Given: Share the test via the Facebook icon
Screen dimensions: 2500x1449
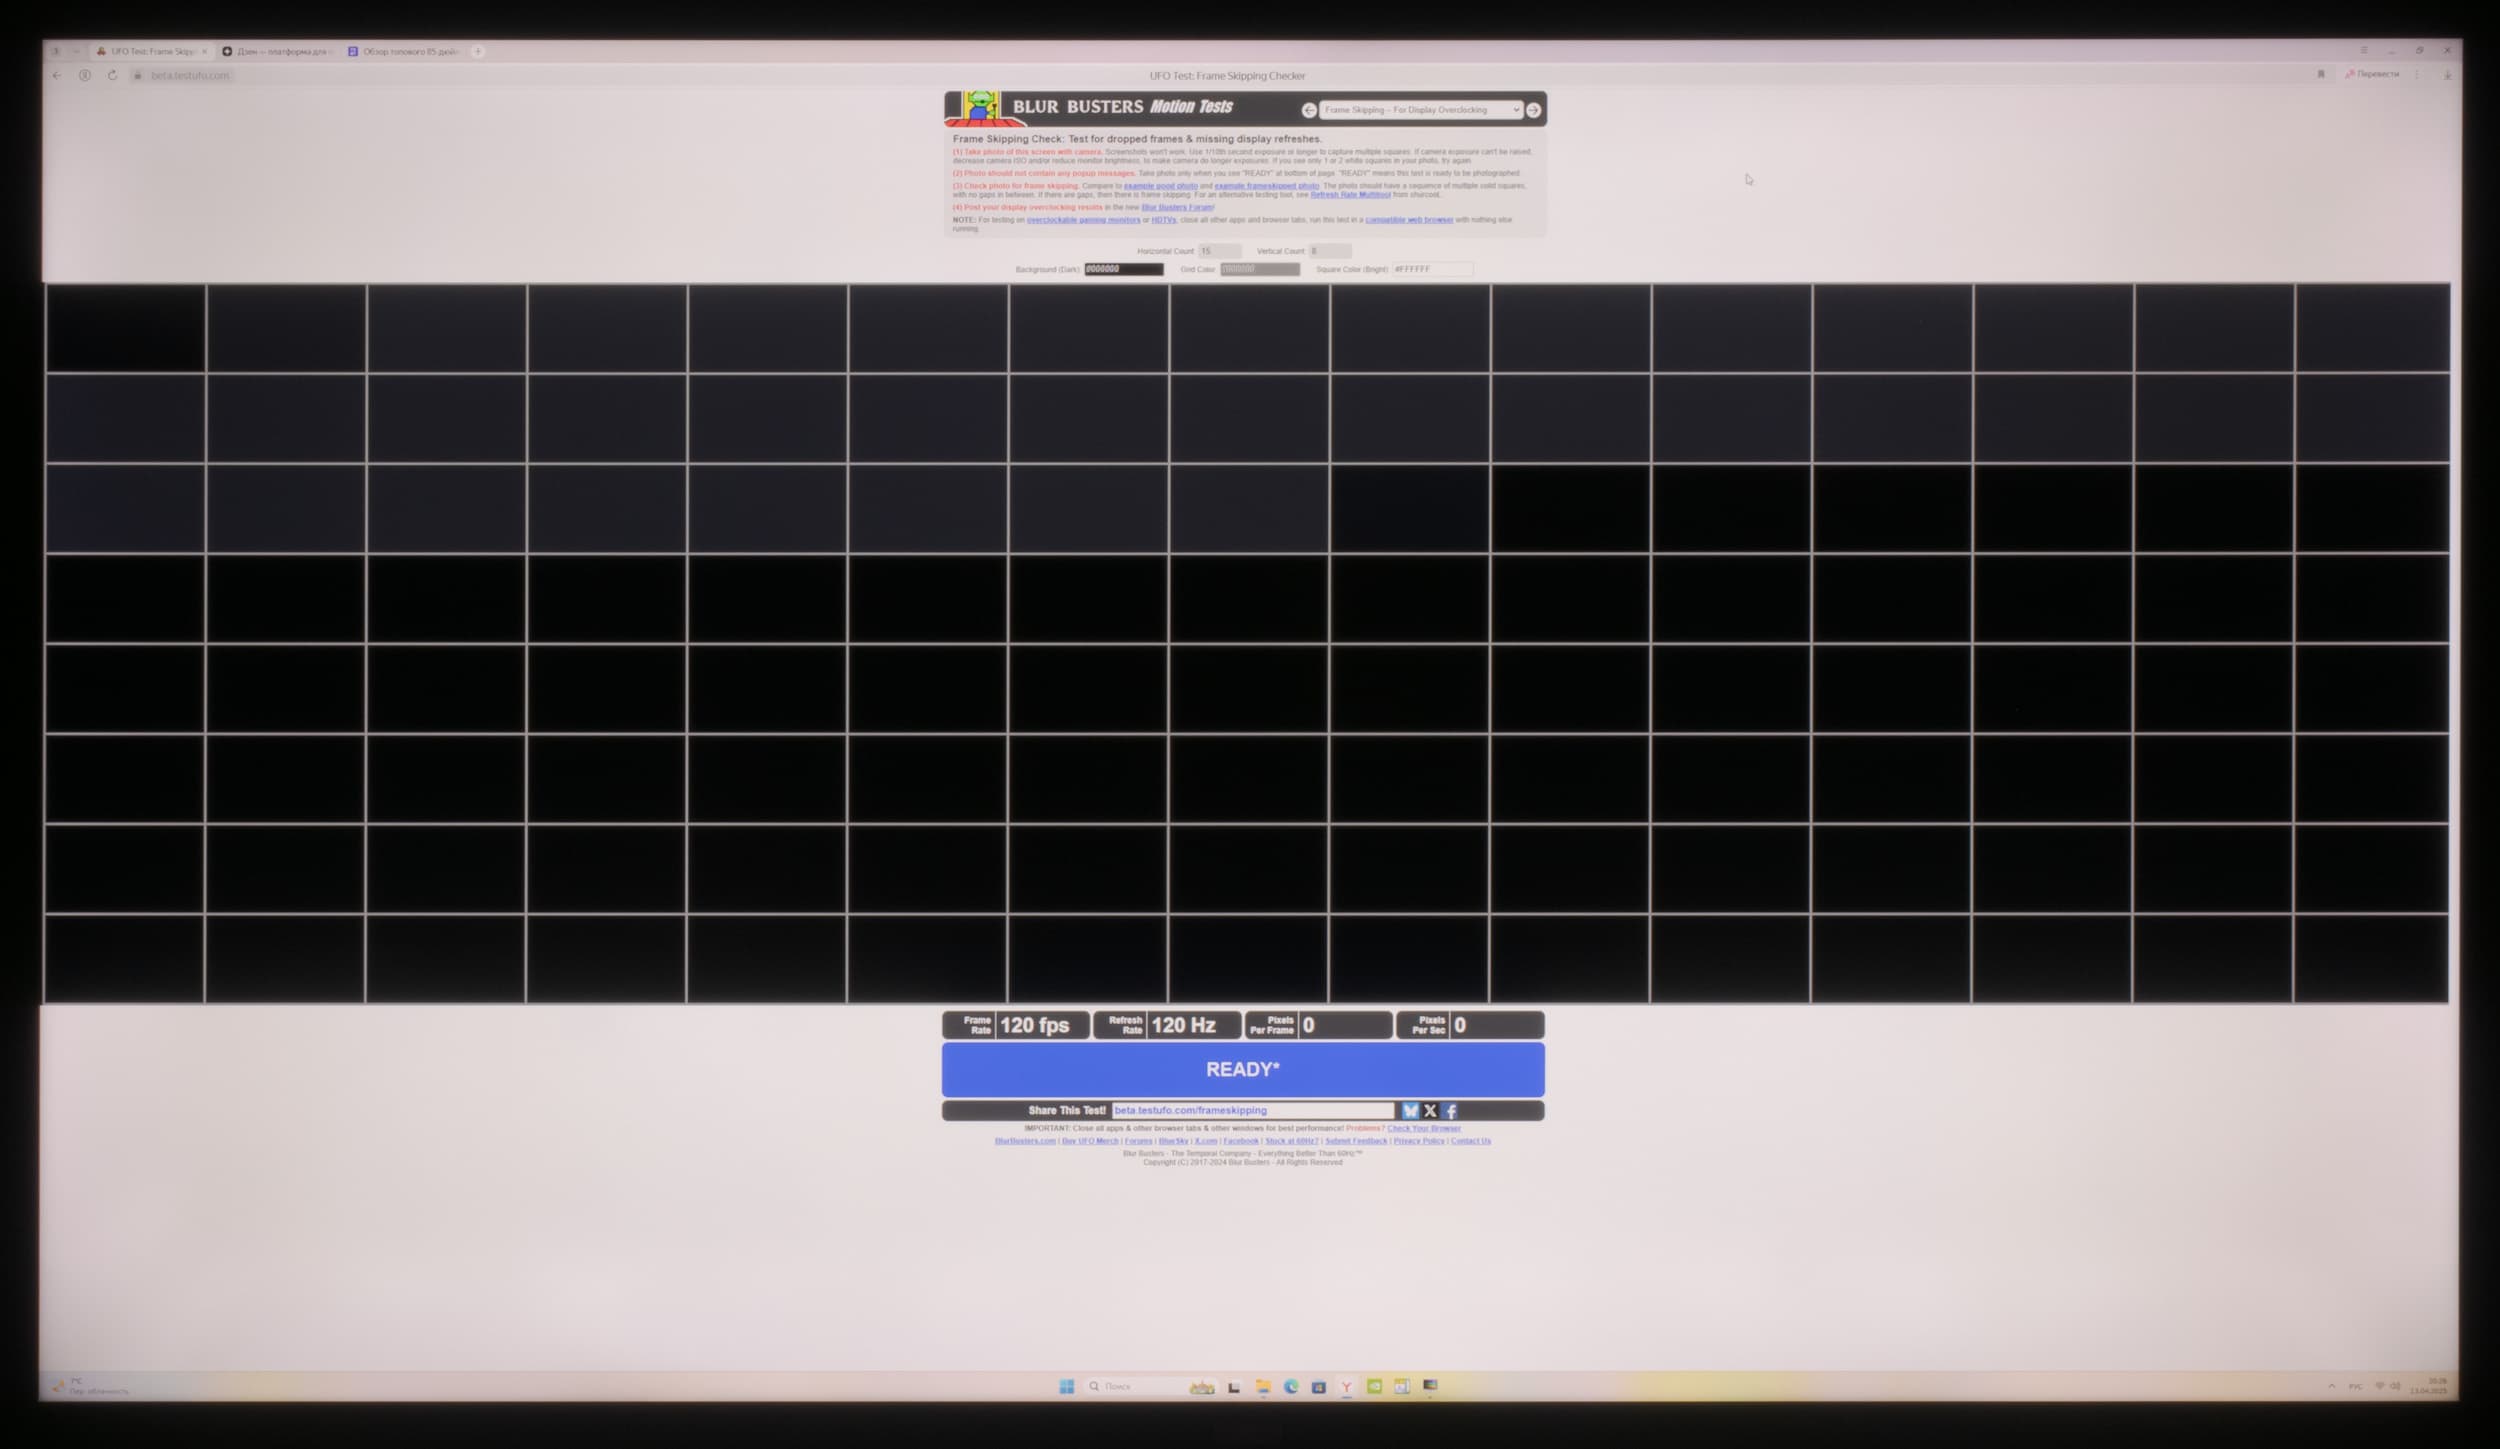Looking at the screenshot, I should [x=1450, y=1111].
